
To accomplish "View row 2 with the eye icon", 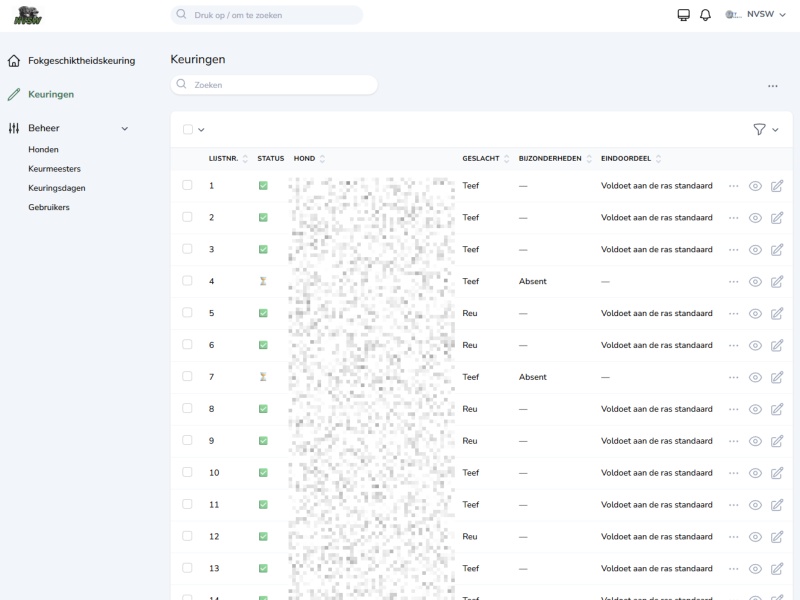I will pyautogui.click(x=756, y=218).
